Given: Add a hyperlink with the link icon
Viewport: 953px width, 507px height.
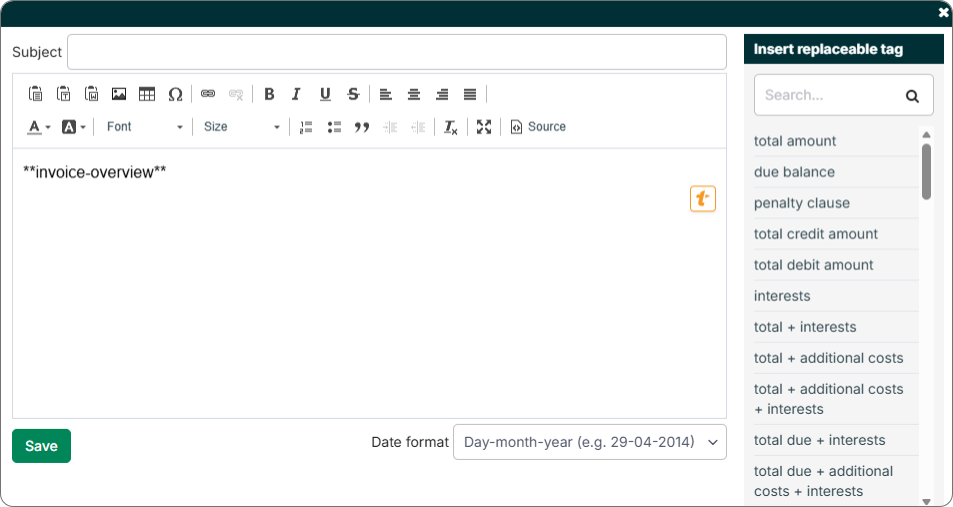Looking at the screenshot, I should pos(208,94).
